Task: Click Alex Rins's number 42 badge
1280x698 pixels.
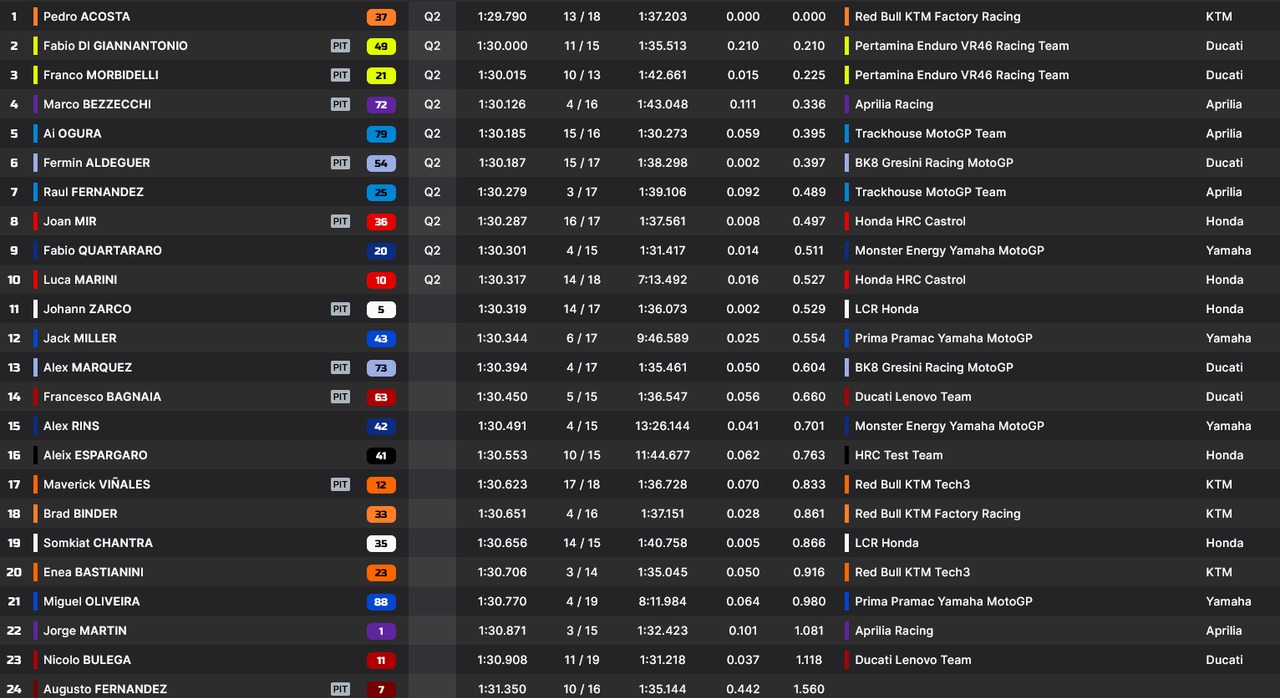Action: click(381, 426)
